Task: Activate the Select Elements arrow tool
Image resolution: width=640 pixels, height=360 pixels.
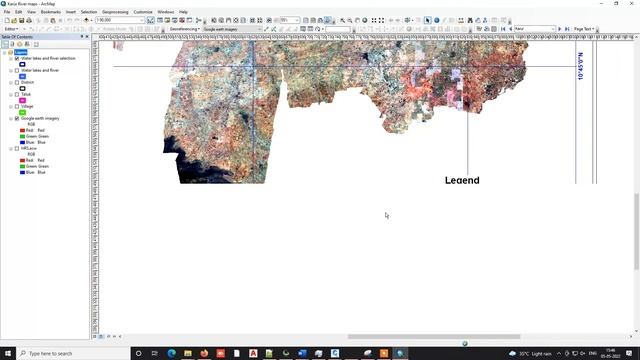Action: point(427,20)
